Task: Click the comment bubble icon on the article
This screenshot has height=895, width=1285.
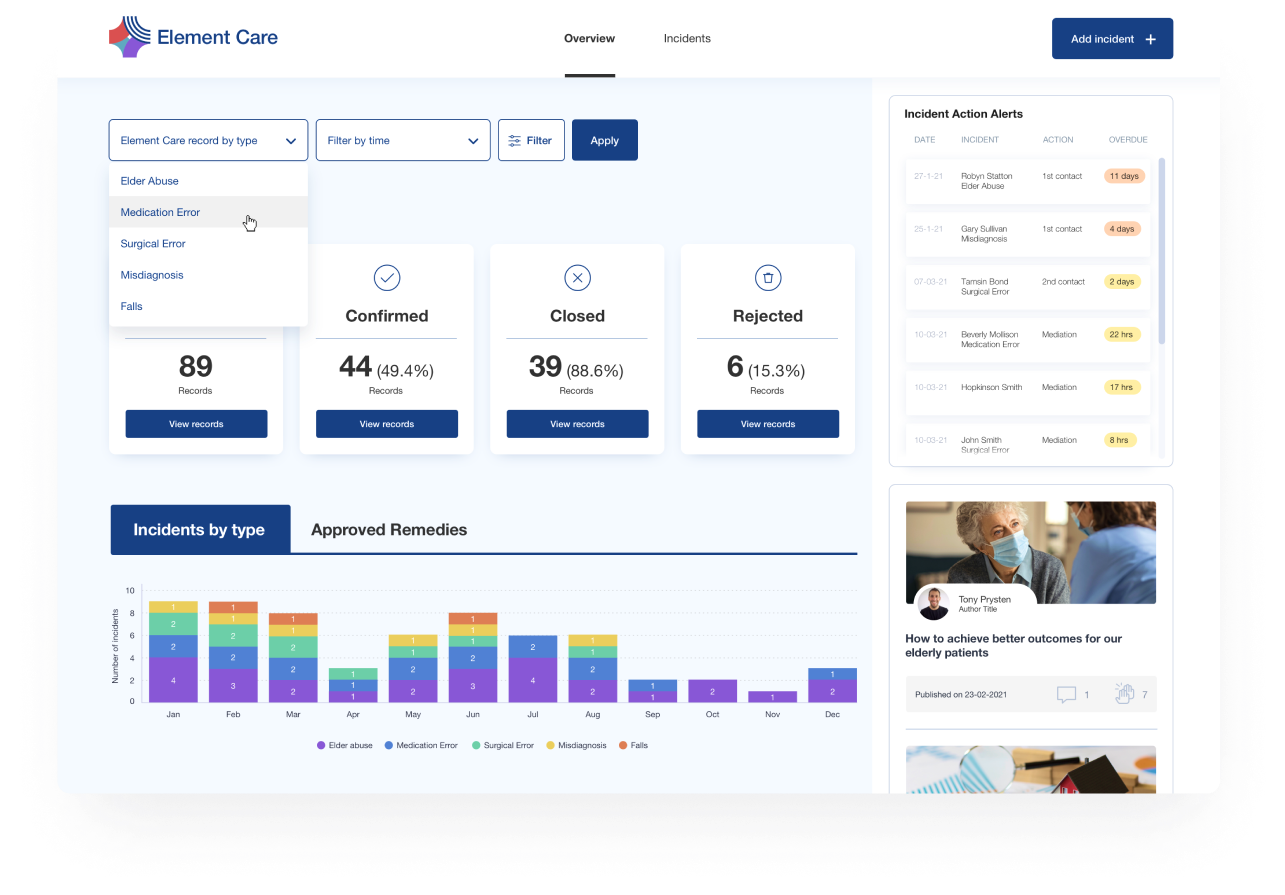Action: coord(1065,693)
